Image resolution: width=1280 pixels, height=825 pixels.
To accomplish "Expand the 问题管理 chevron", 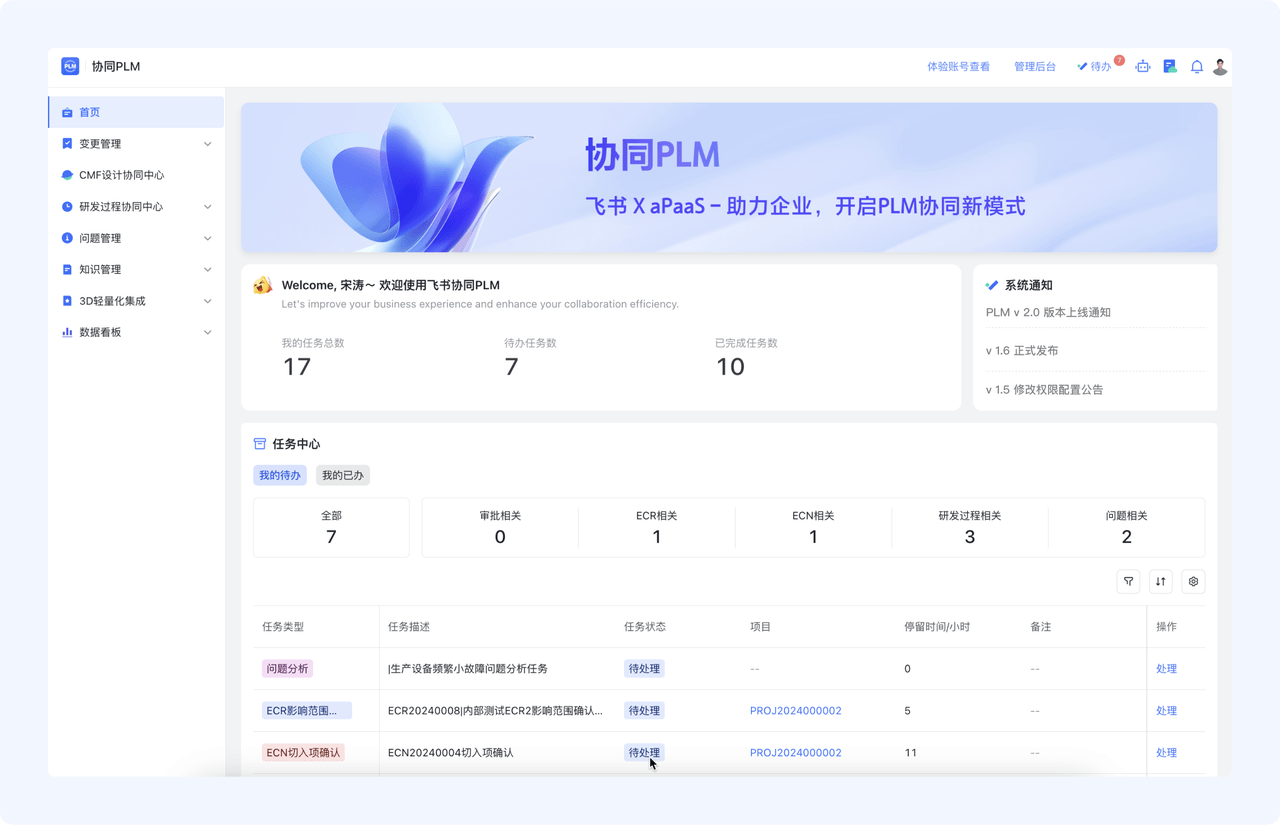I will point(207,238).
